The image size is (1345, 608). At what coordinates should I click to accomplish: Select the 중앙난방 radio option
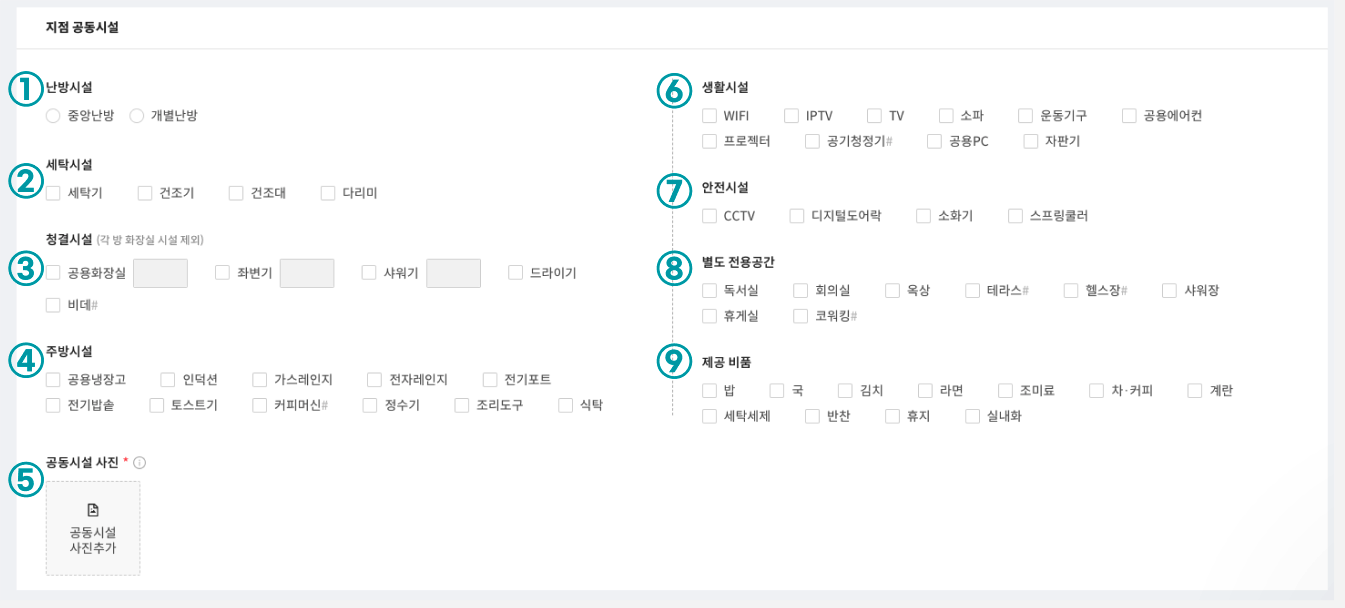53,116
